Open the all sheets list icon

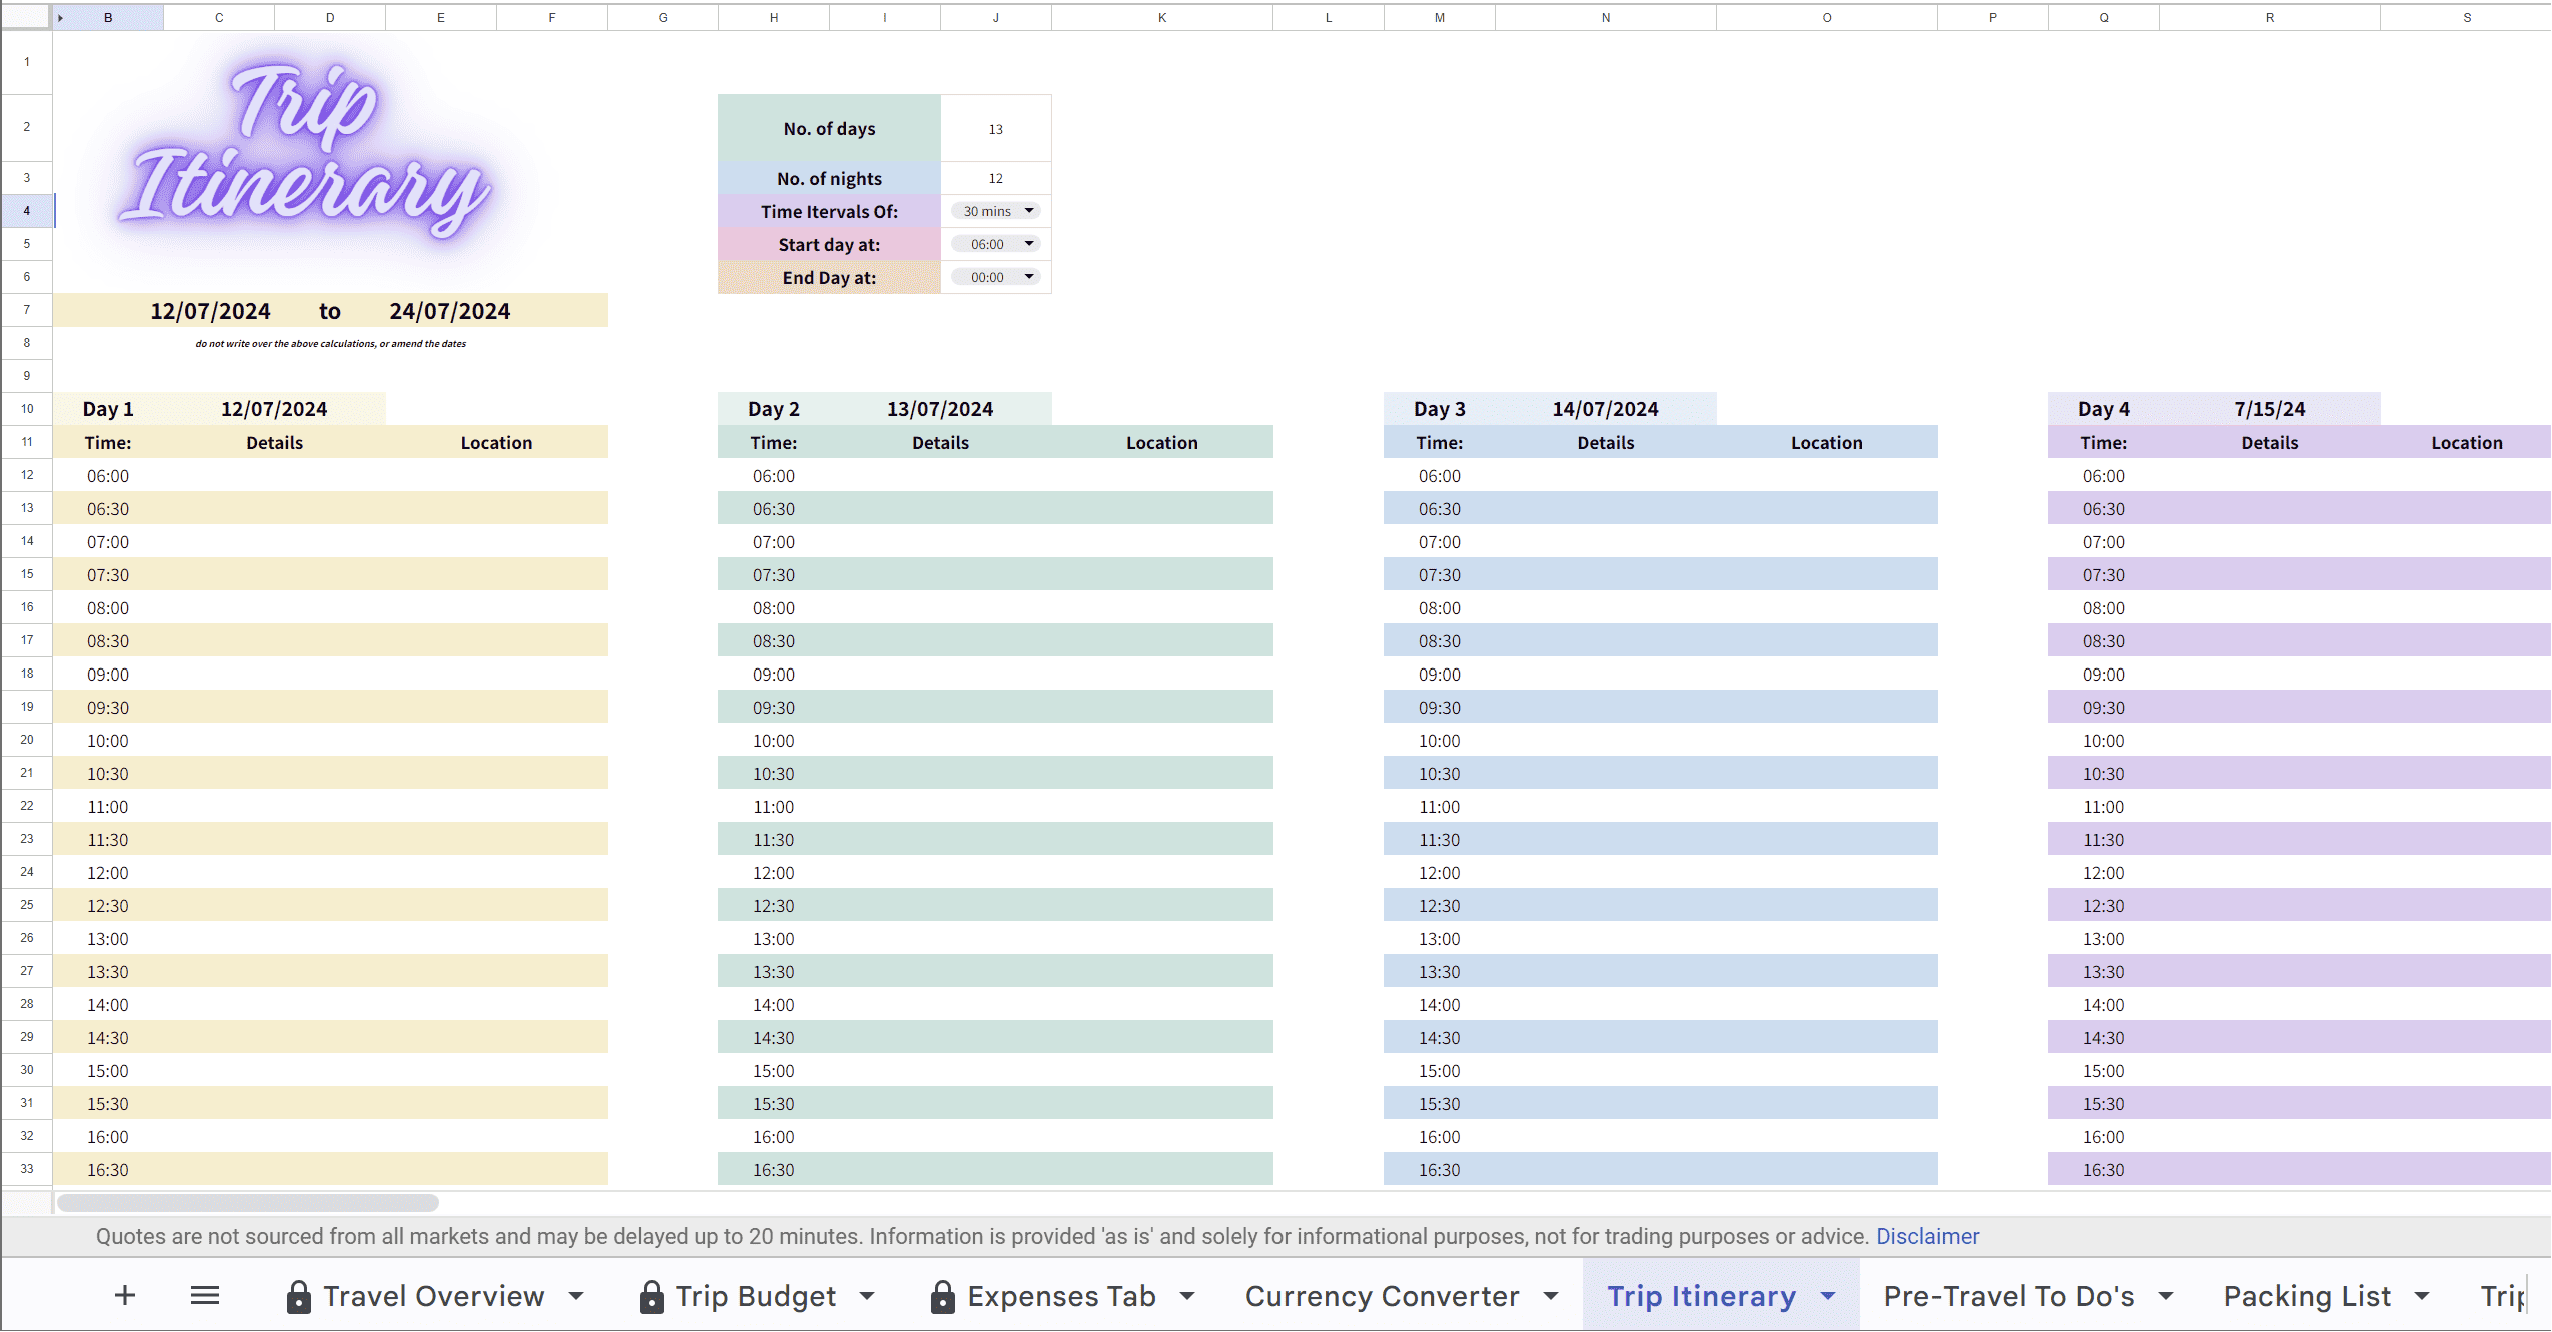[x=205, y=1296]
